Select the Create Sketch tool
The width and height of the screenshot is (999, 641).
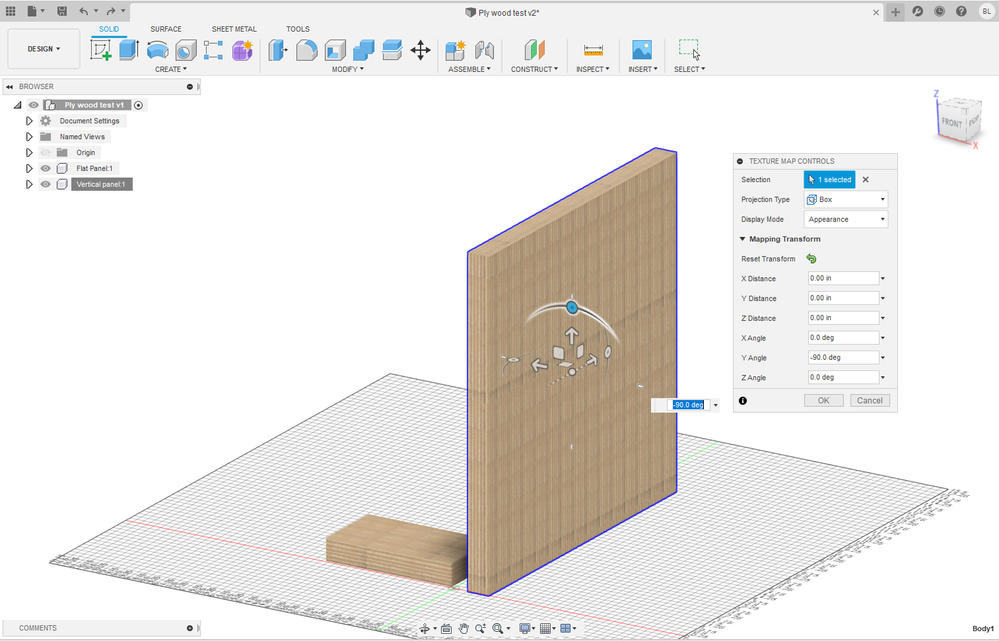coord(101,50)
